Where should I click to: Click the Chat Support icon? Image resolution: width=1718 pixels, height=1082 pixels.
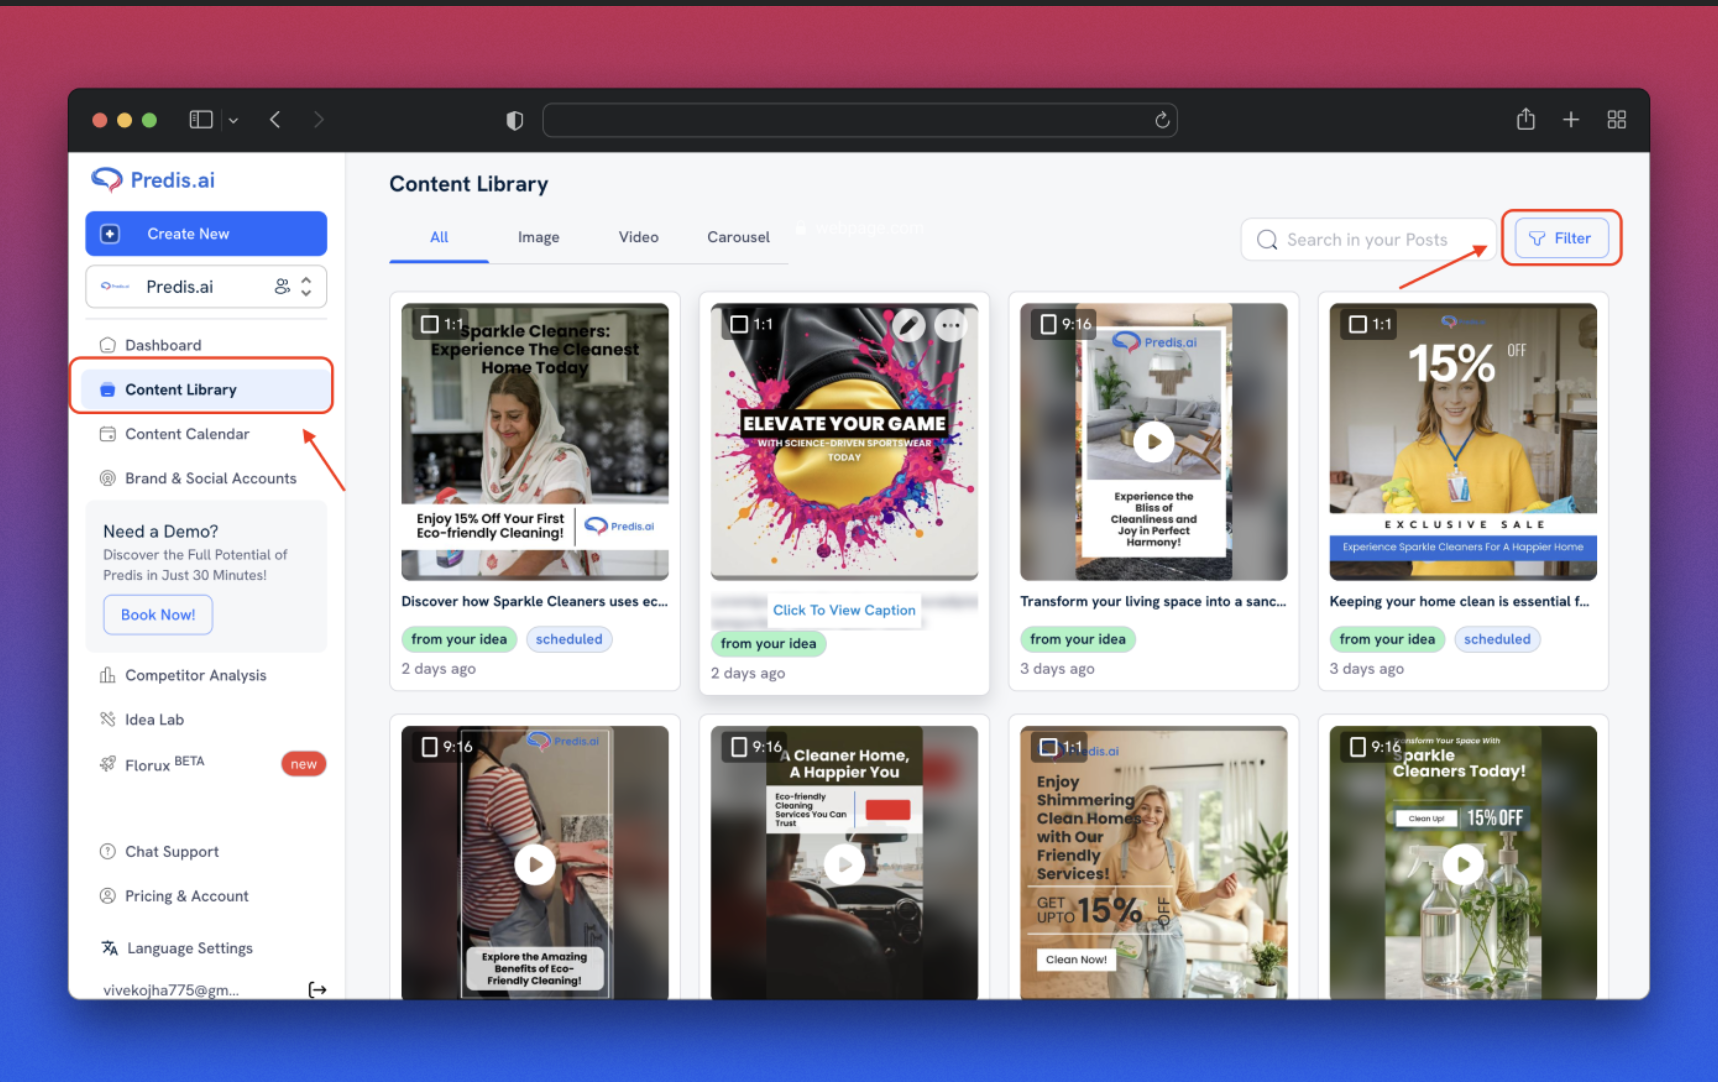pyautogui.click(x=108, y=851)
